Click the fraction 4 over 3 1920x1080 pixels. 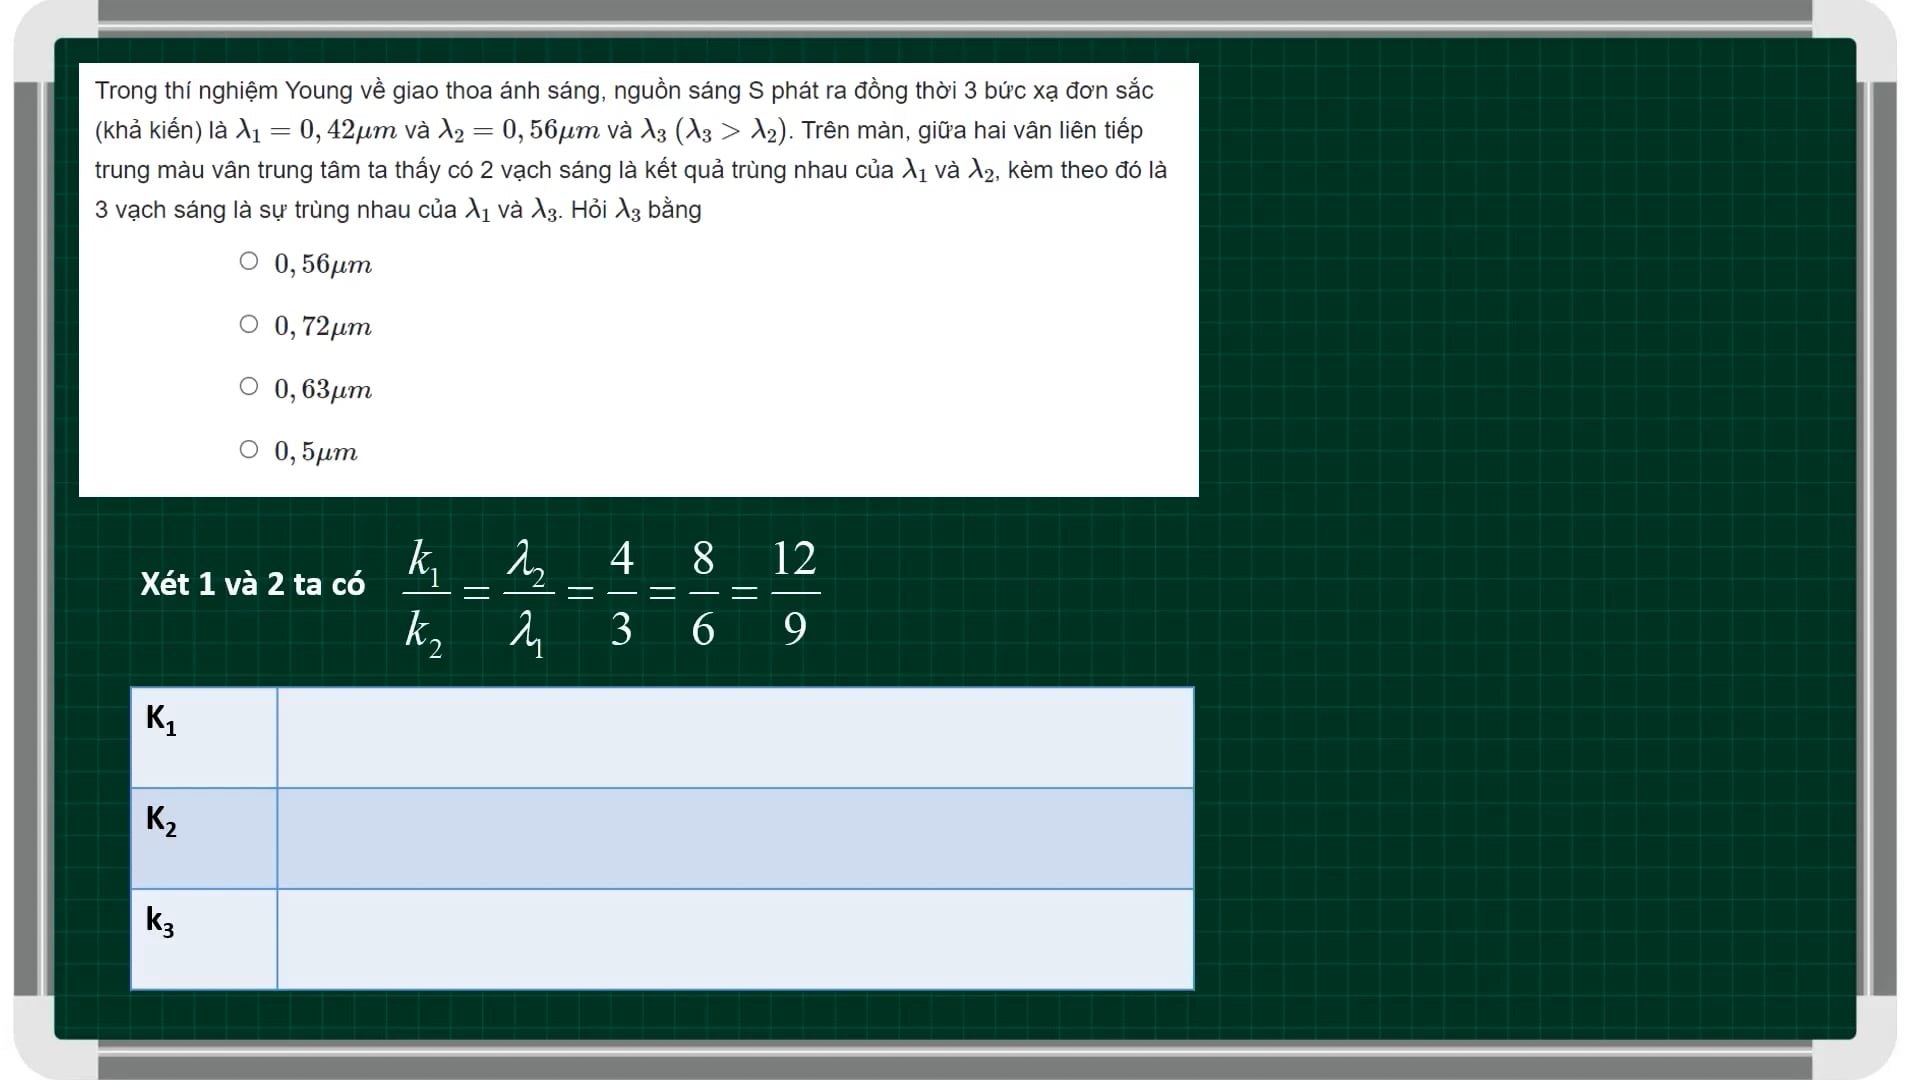(622, 593)
